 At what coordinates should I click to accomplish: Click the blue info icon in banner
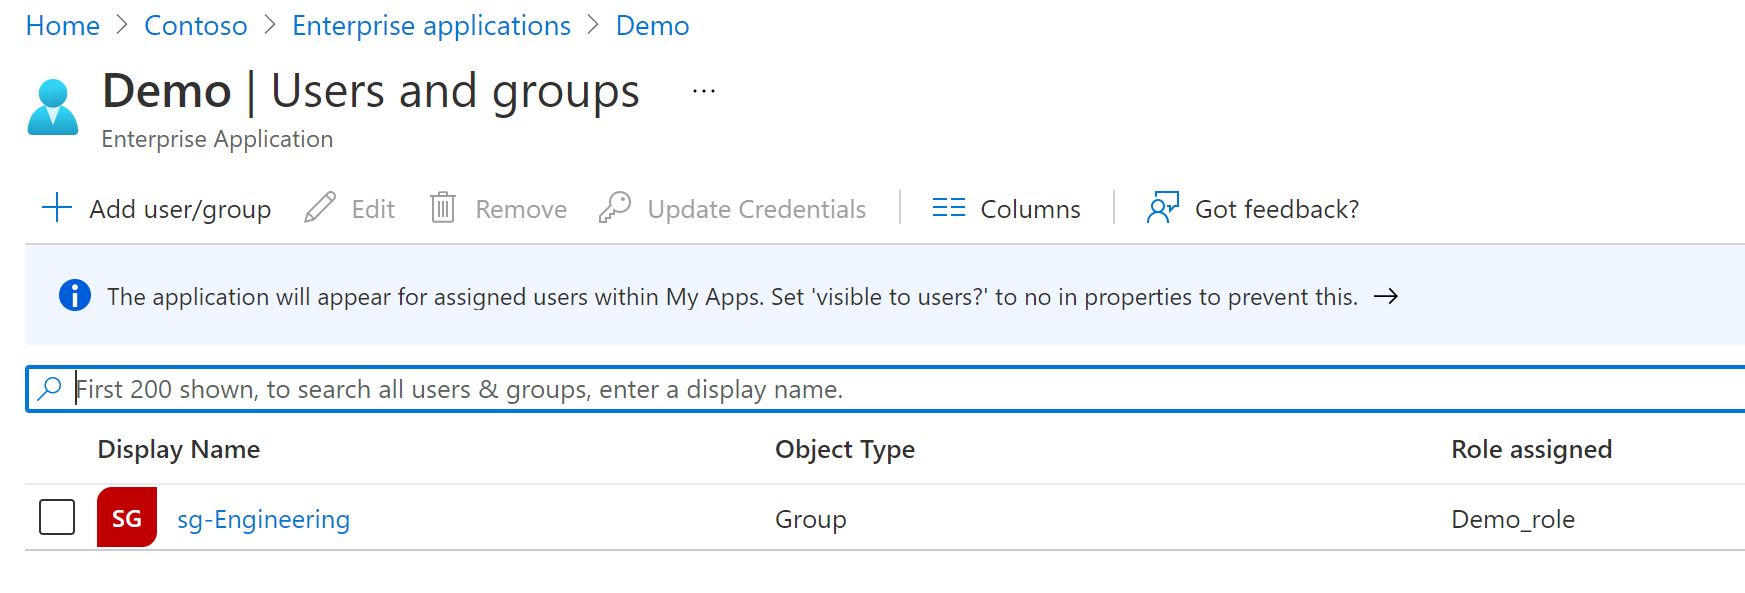[x=75, y=296]
